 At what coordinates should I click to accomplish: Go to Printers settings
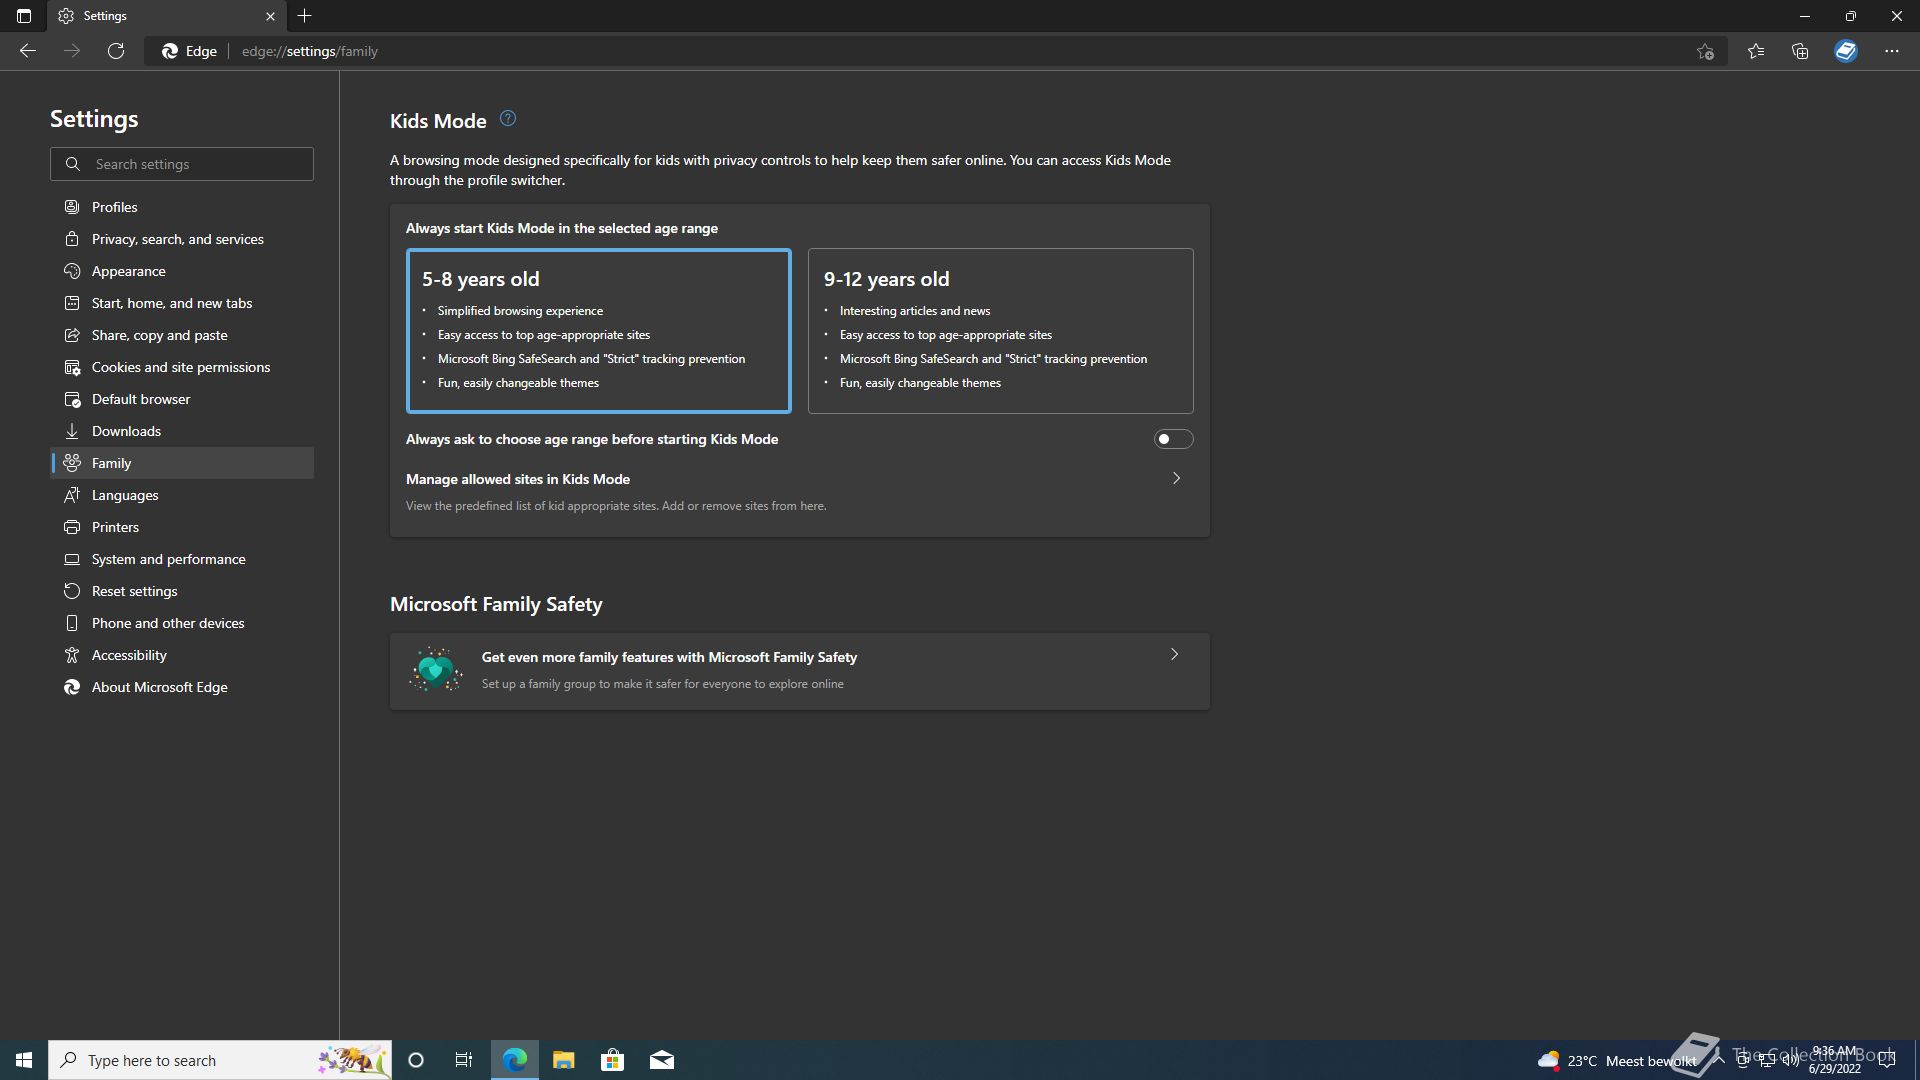click(x=182, y=527)
